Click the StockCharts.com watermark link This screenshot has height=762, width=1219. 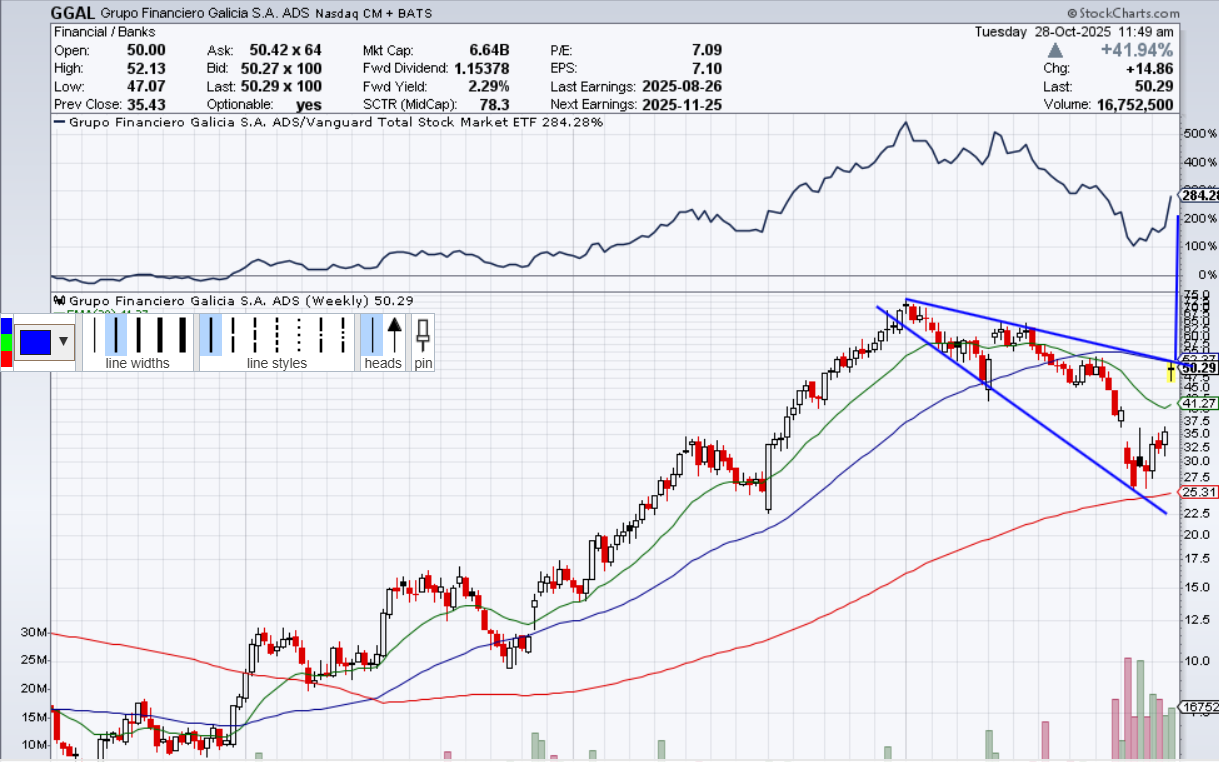pyautogui.click(x=1122, y=13)
